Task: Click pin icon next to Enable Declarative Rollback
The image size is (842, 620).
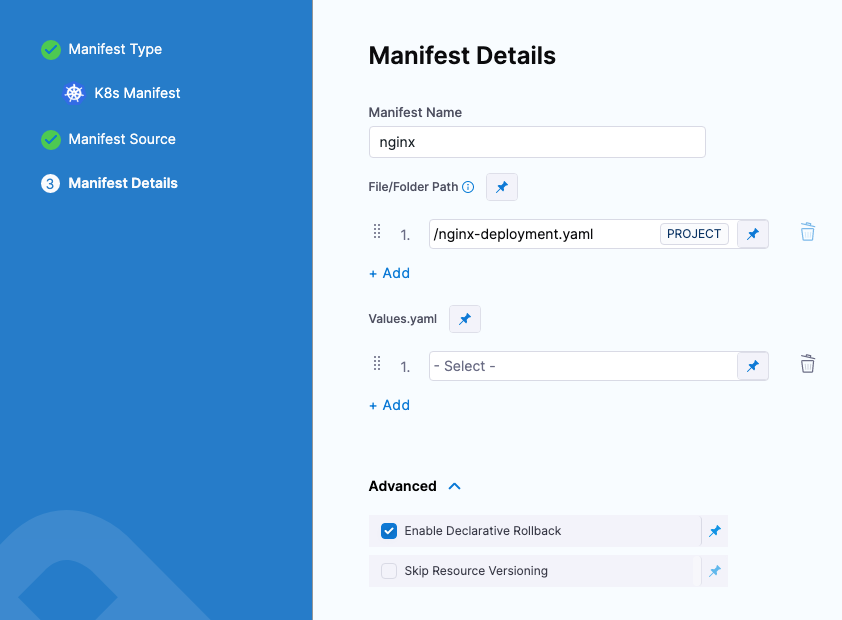Action: tap(714, 531)
